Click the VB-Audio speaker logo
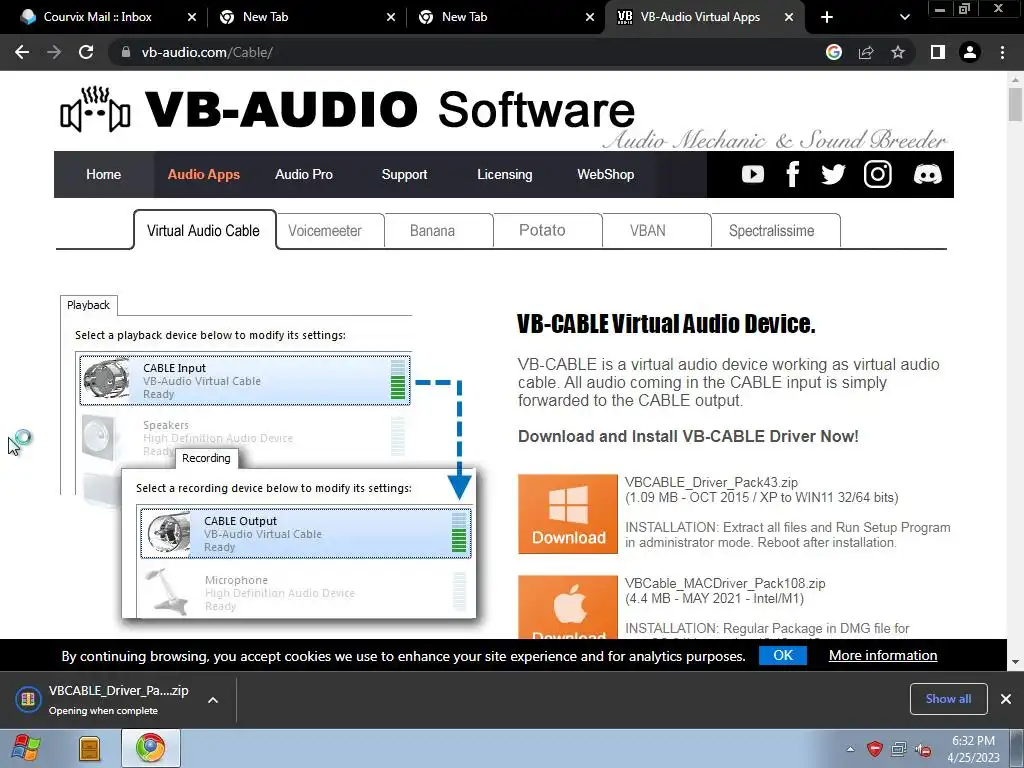1024x768 pixels. point(95,109)
